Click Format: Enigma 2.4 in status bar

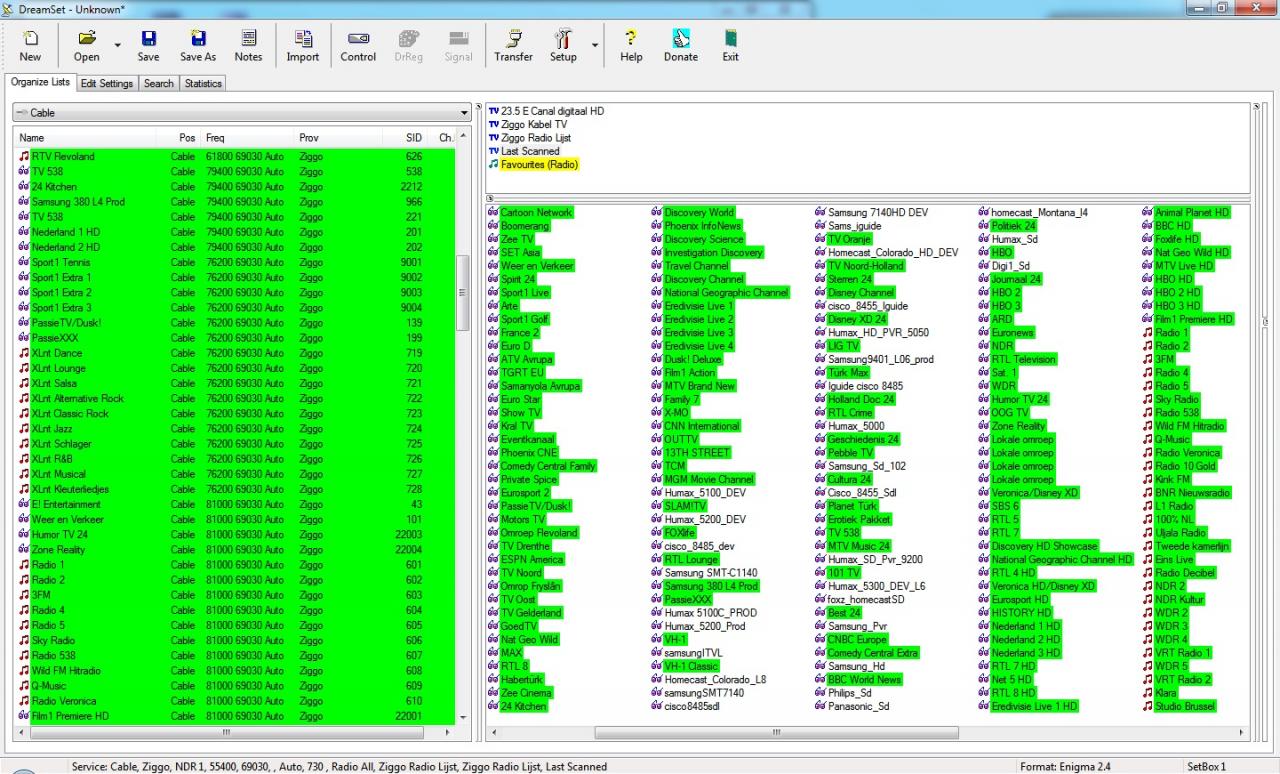pyautogui.click(x=1065, y=767)
